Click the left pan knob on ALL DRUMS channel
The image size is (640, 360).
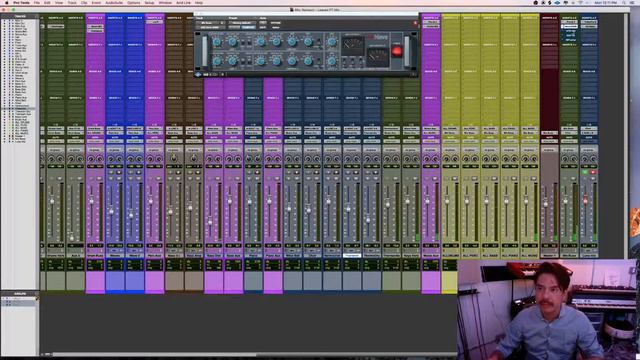point(447,158)
